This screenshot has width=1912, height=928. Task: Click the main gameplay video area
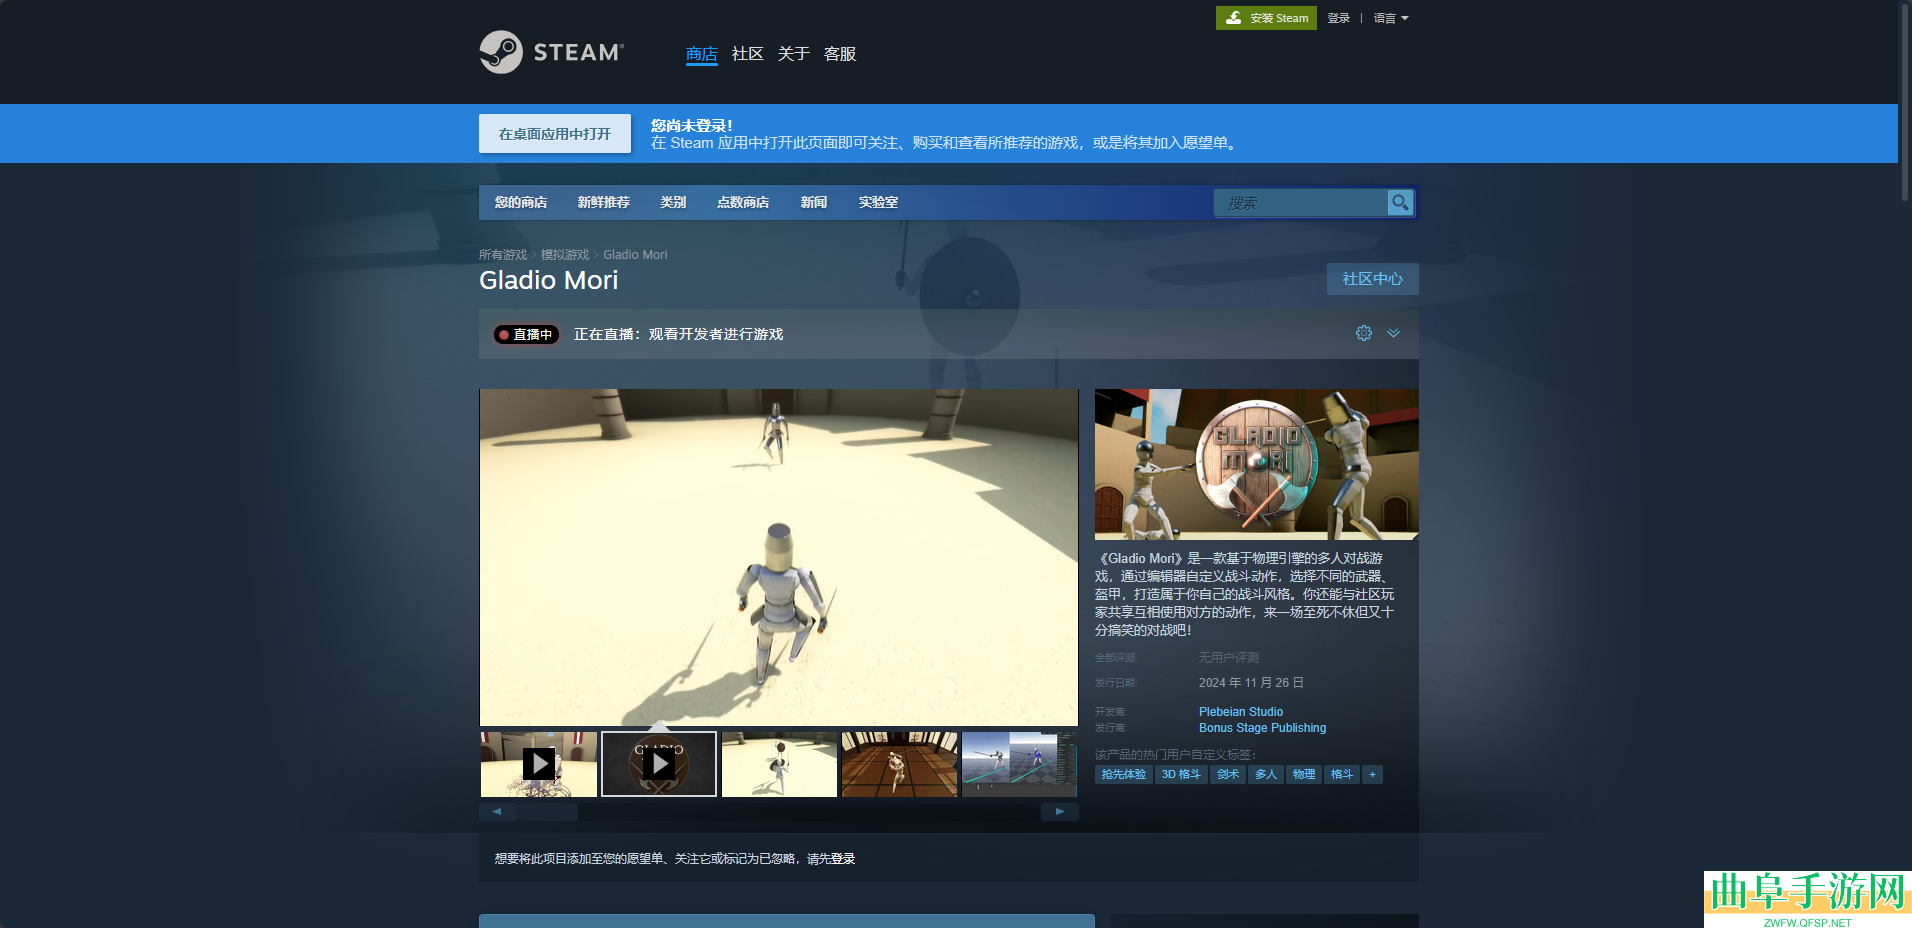(x=779, y=557)
